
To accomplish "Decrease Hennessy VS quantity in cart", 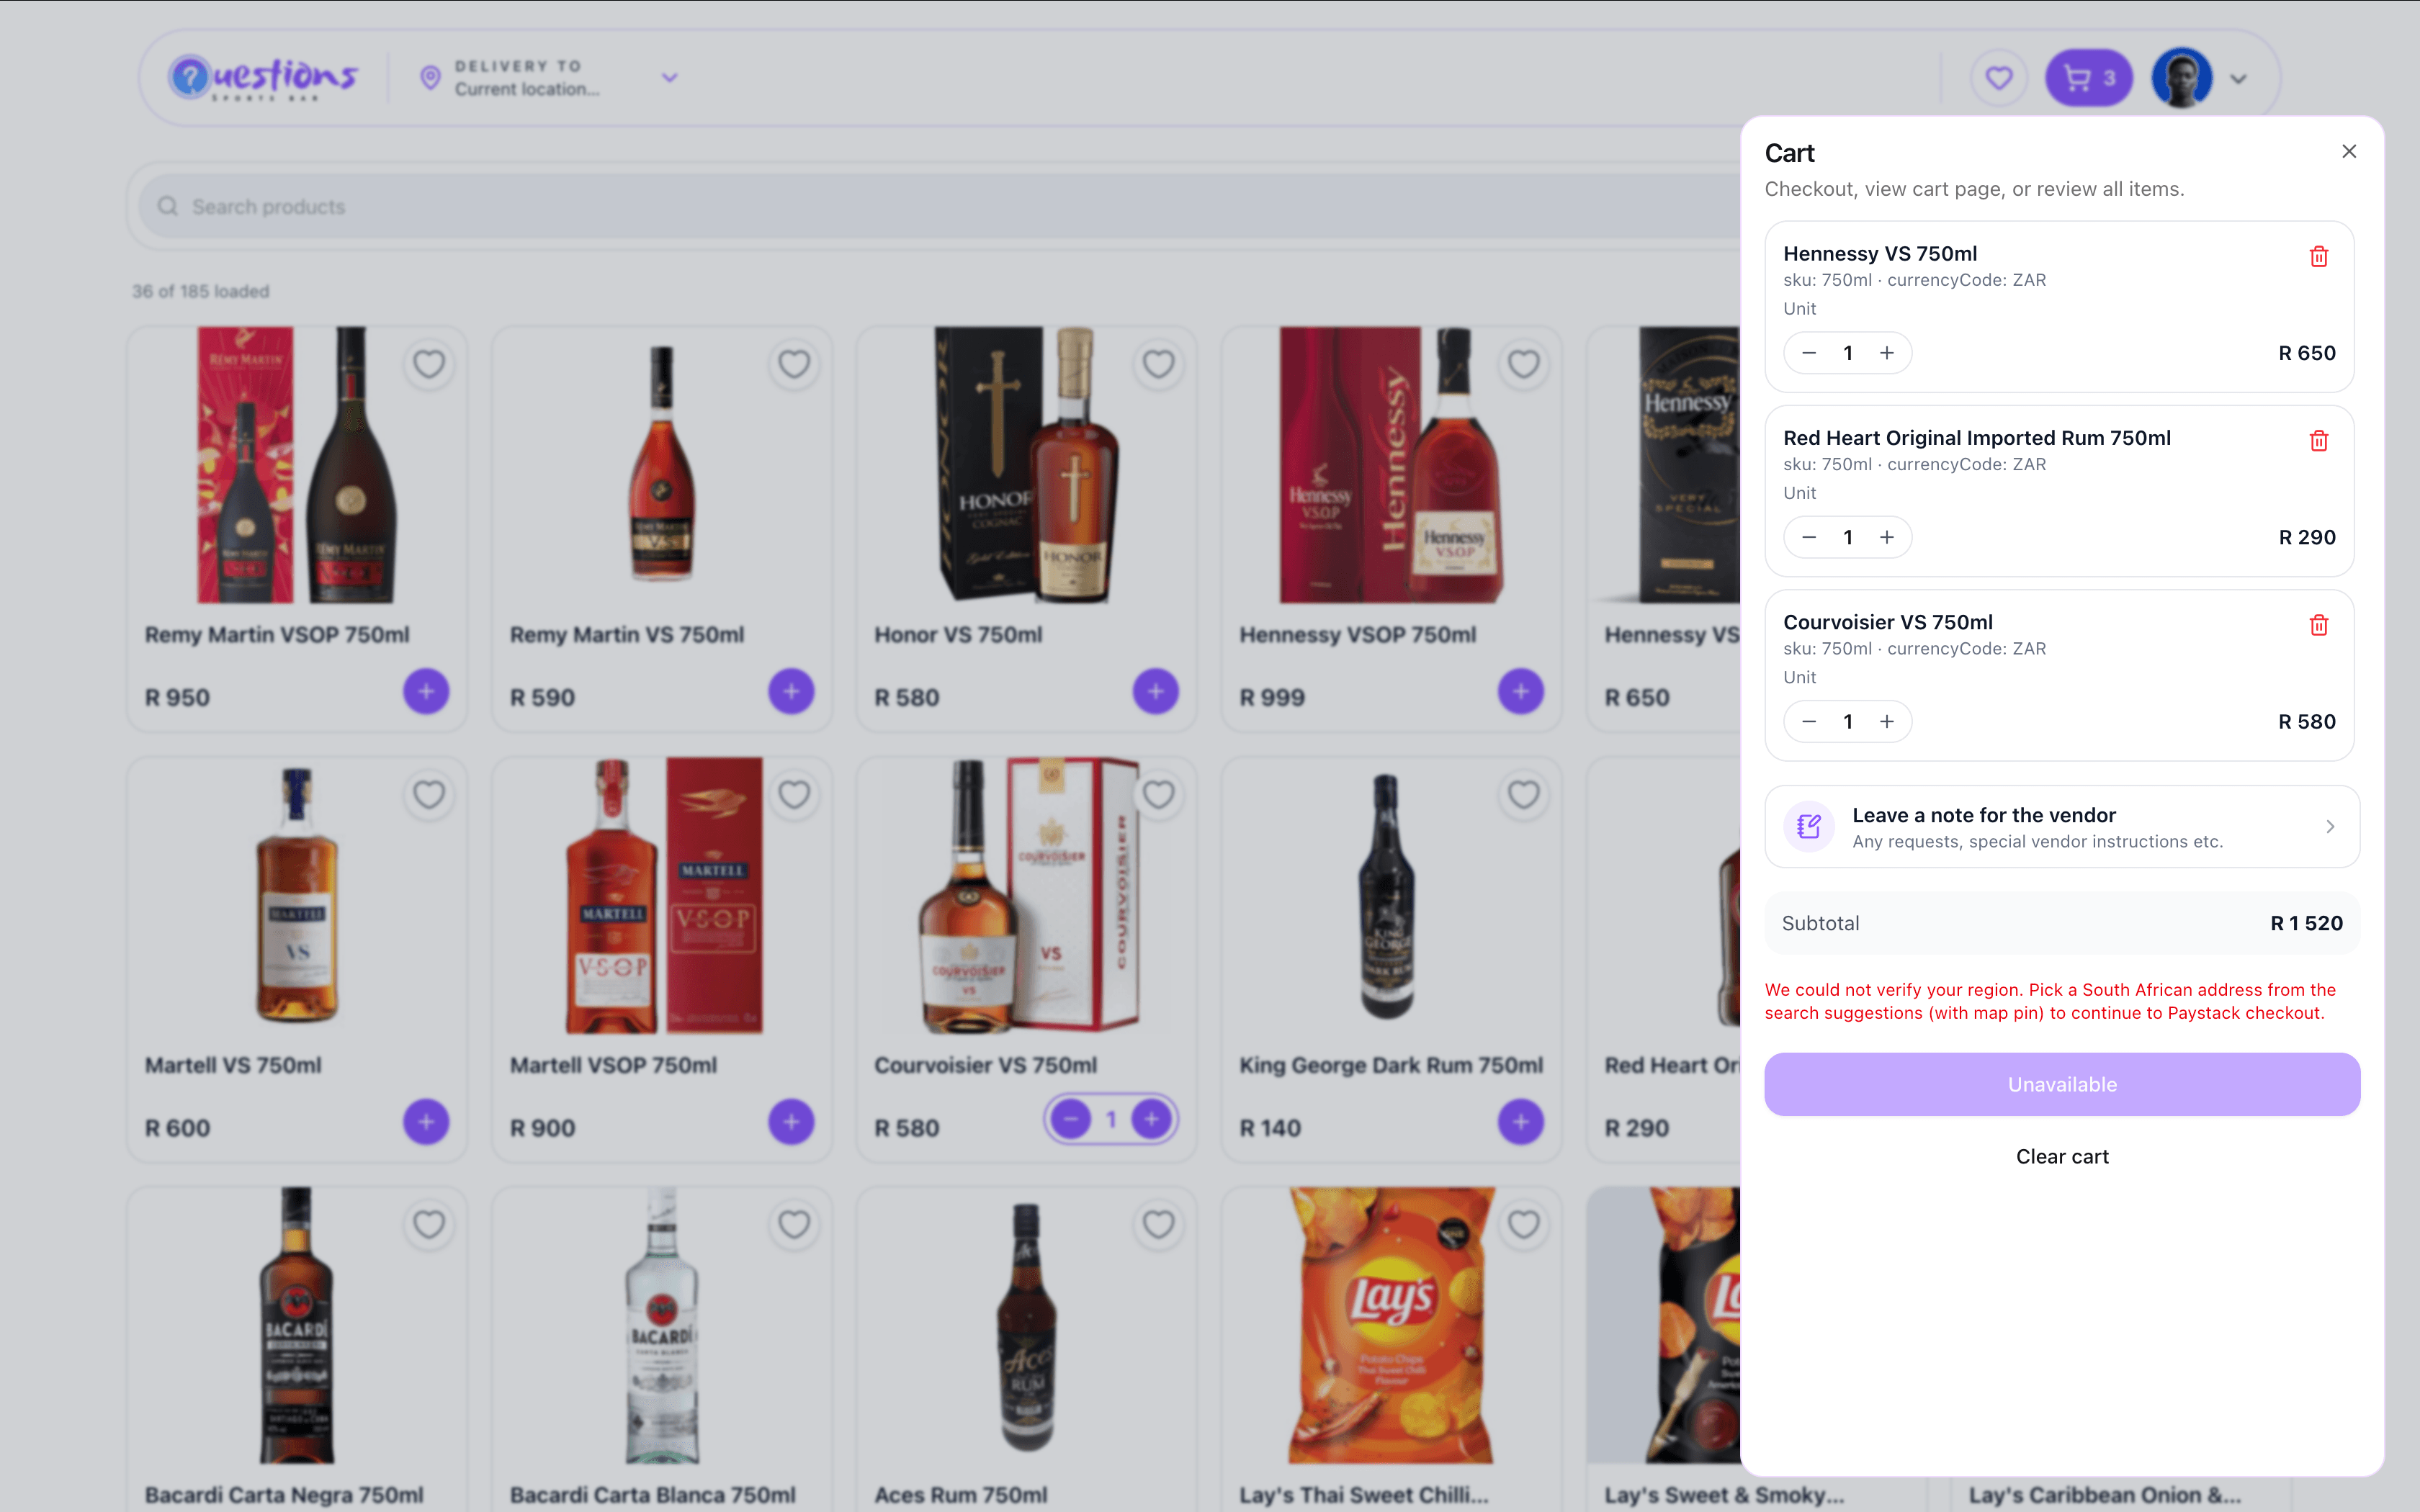I will coord(1809,353).
